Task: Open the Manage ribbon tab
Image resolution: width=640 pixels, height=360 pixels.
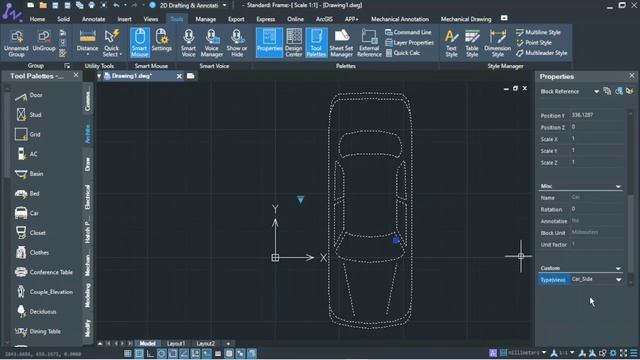Action: point(205,19)
